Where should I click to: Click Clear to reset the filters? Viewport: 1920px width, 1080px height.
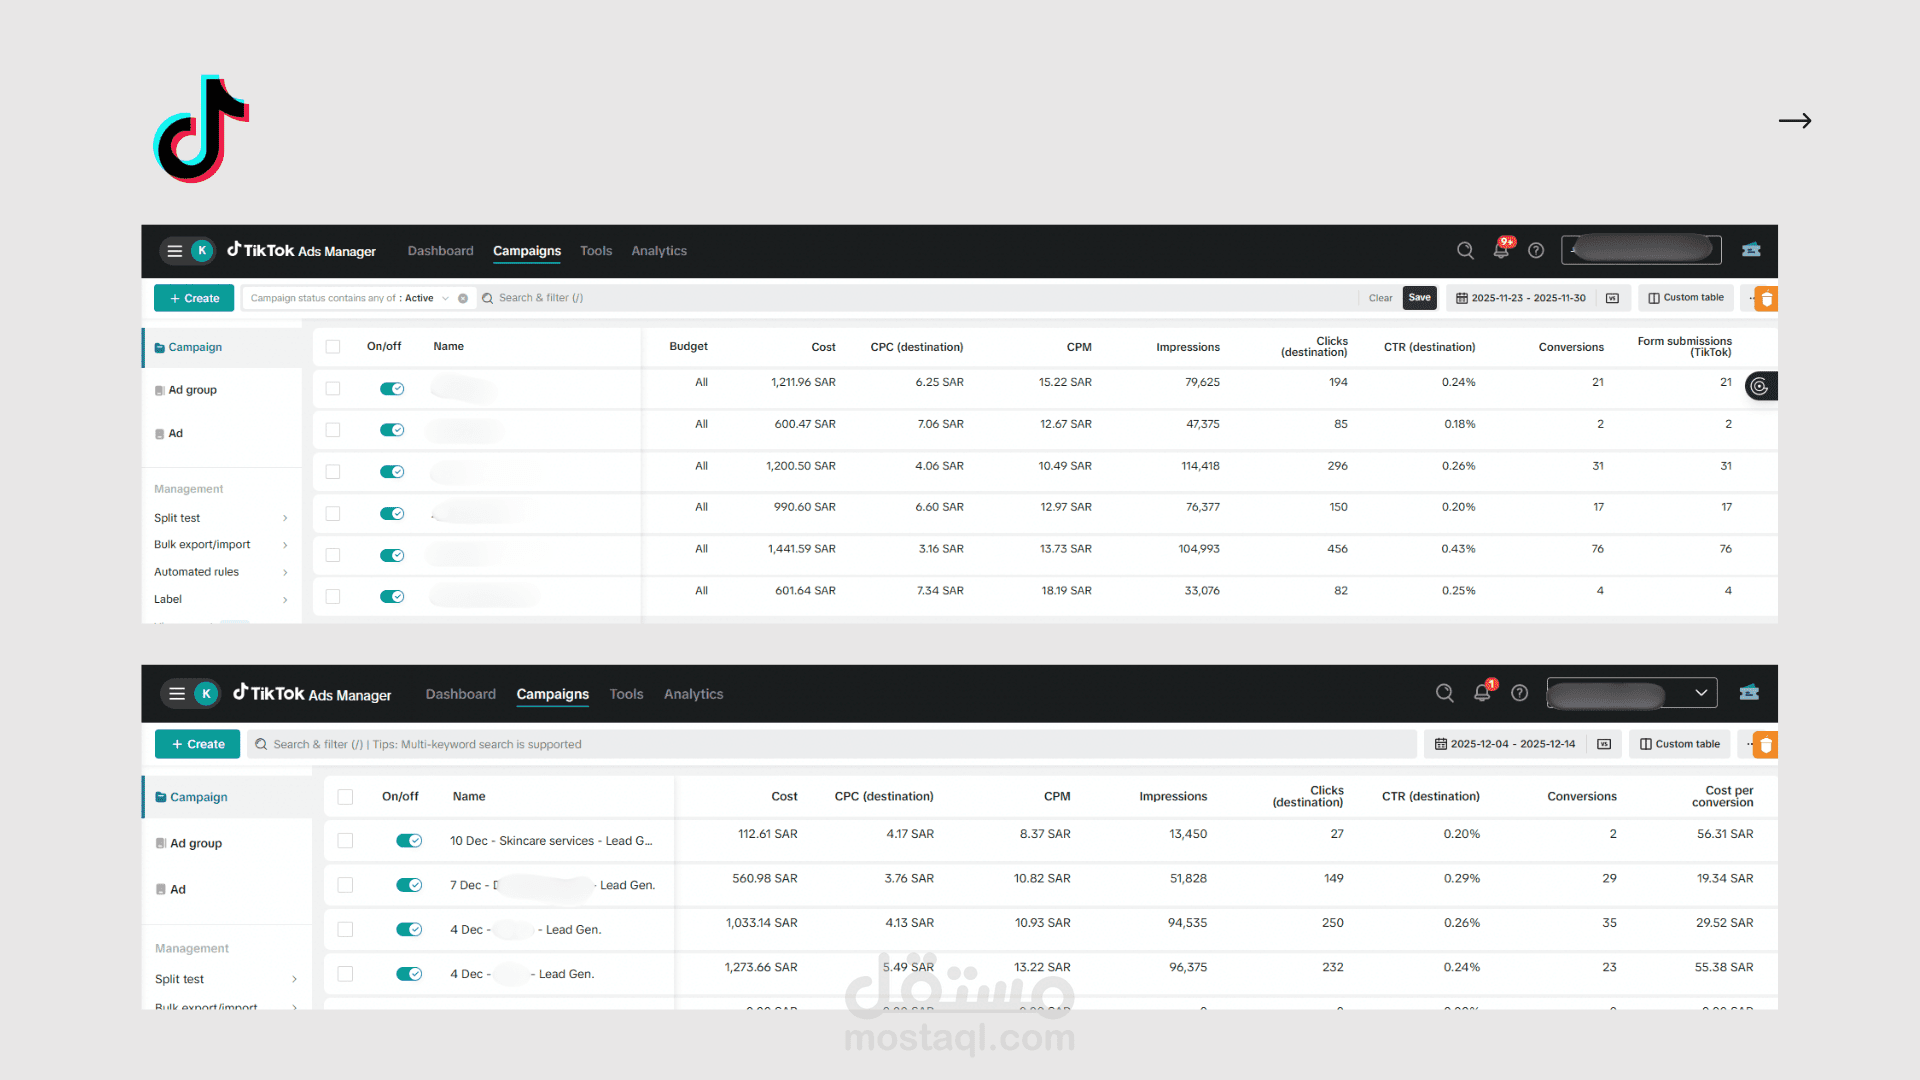pos(1380,298)
